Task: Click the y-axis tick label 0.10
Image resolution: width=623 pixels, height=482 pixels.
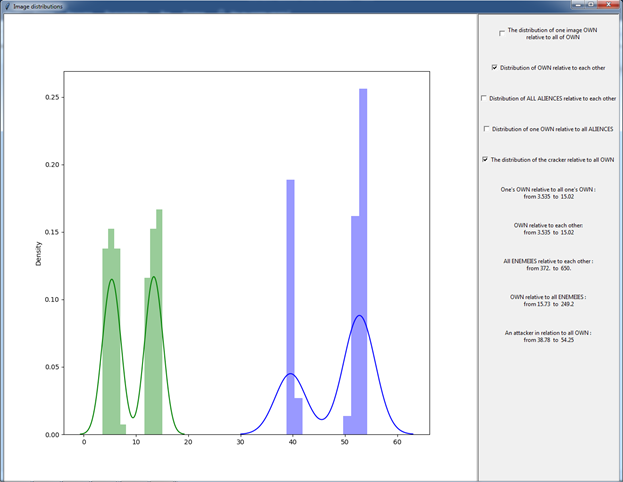Action: coord(52,300)
